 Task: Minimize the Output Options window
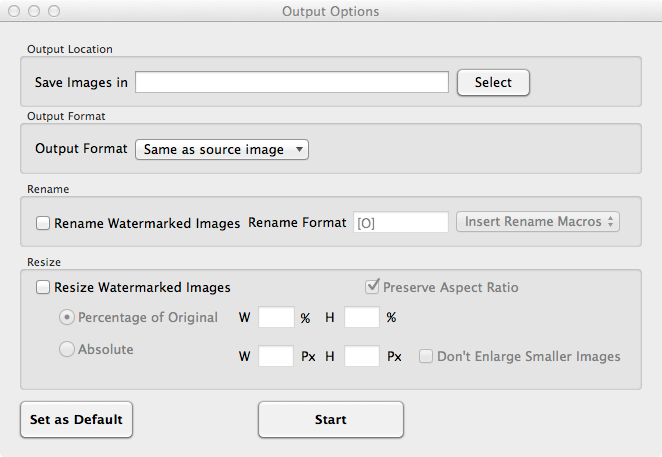pos(34,11)
